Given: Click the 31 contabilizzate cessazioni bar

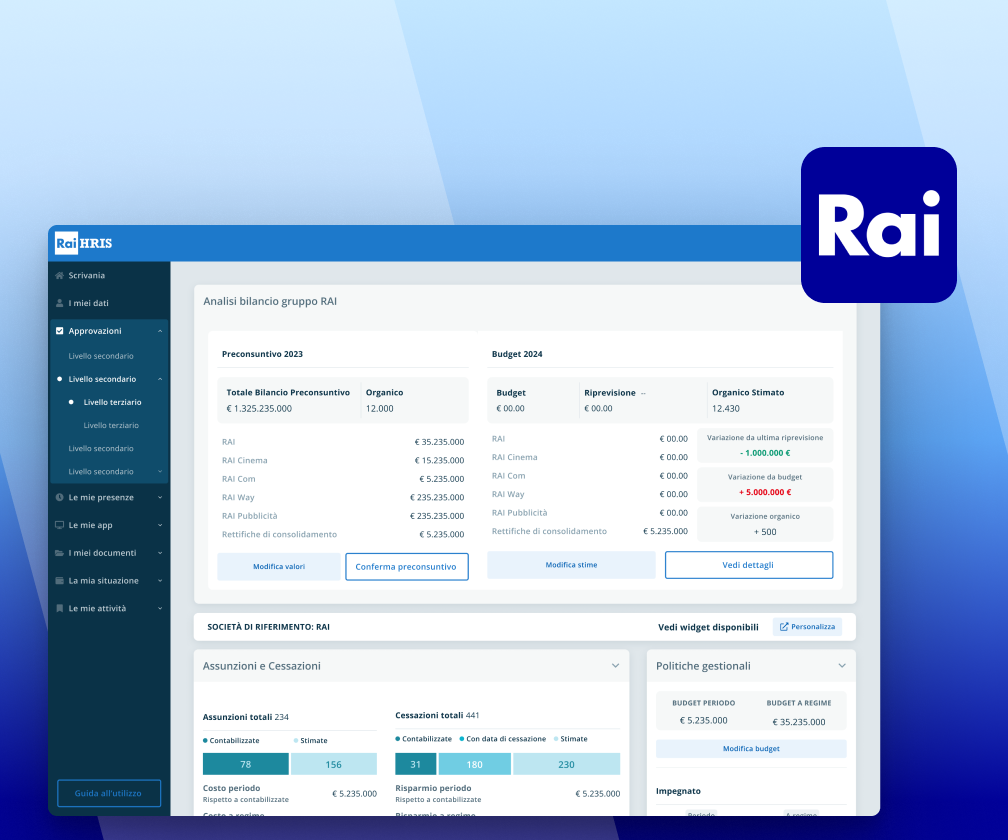Looking at the screenshot, I should point(415,764).
